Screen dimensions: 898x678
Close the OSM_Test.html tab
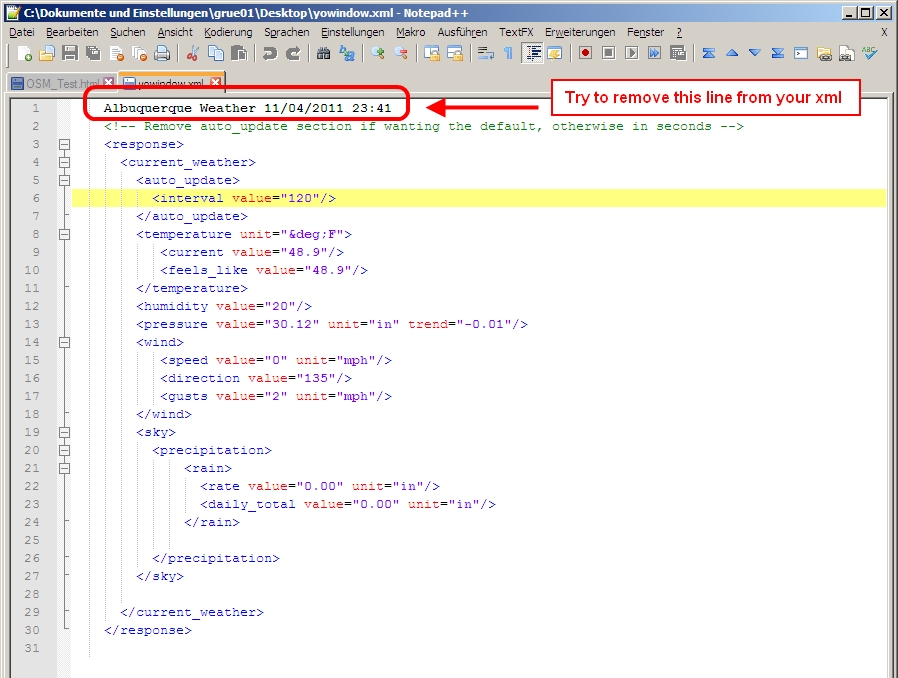tap(108, 83)
